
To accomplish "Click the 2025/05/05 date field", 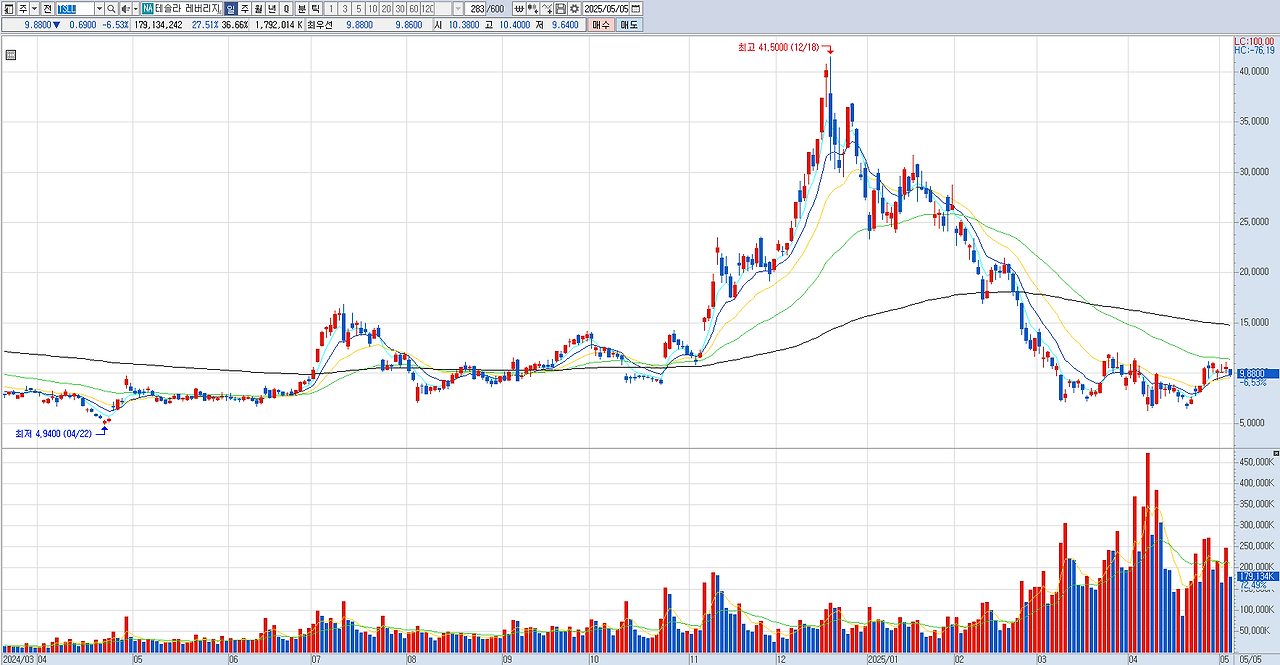I will [606, 9].
